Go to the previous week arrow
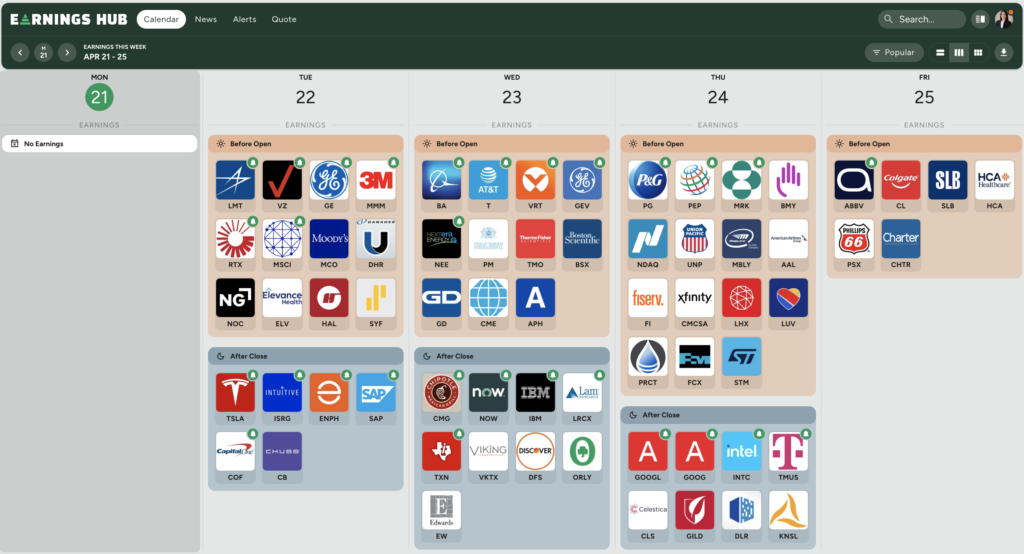The image size is (1024, 554). [20, 52]
